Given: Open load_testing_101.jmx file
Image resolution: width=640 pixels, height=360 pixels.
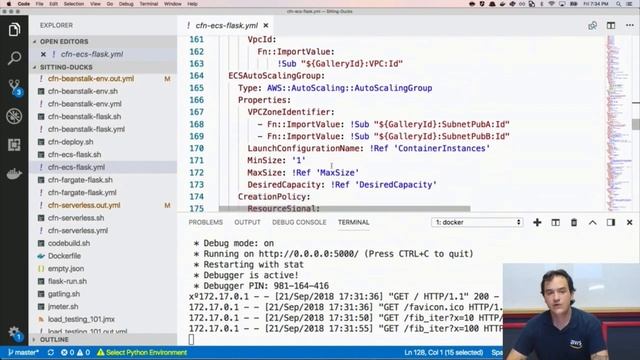Looking at the screenshot, I should 81,319.
